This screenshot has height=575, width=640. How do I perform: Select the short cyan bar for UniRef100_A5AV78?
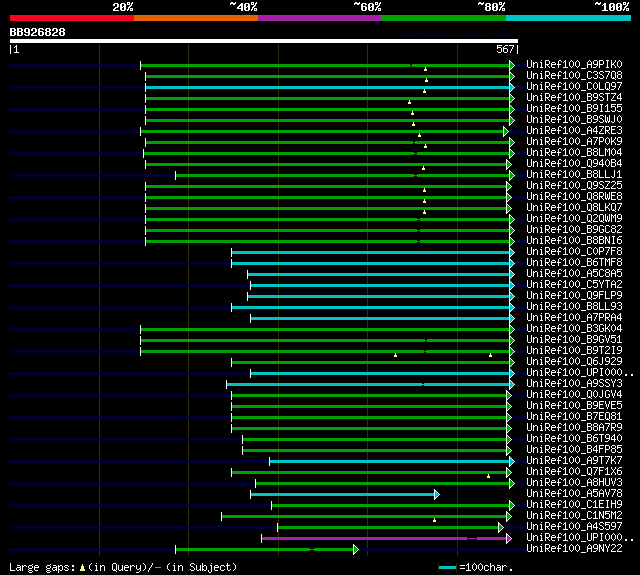click(x=342, y=495)
